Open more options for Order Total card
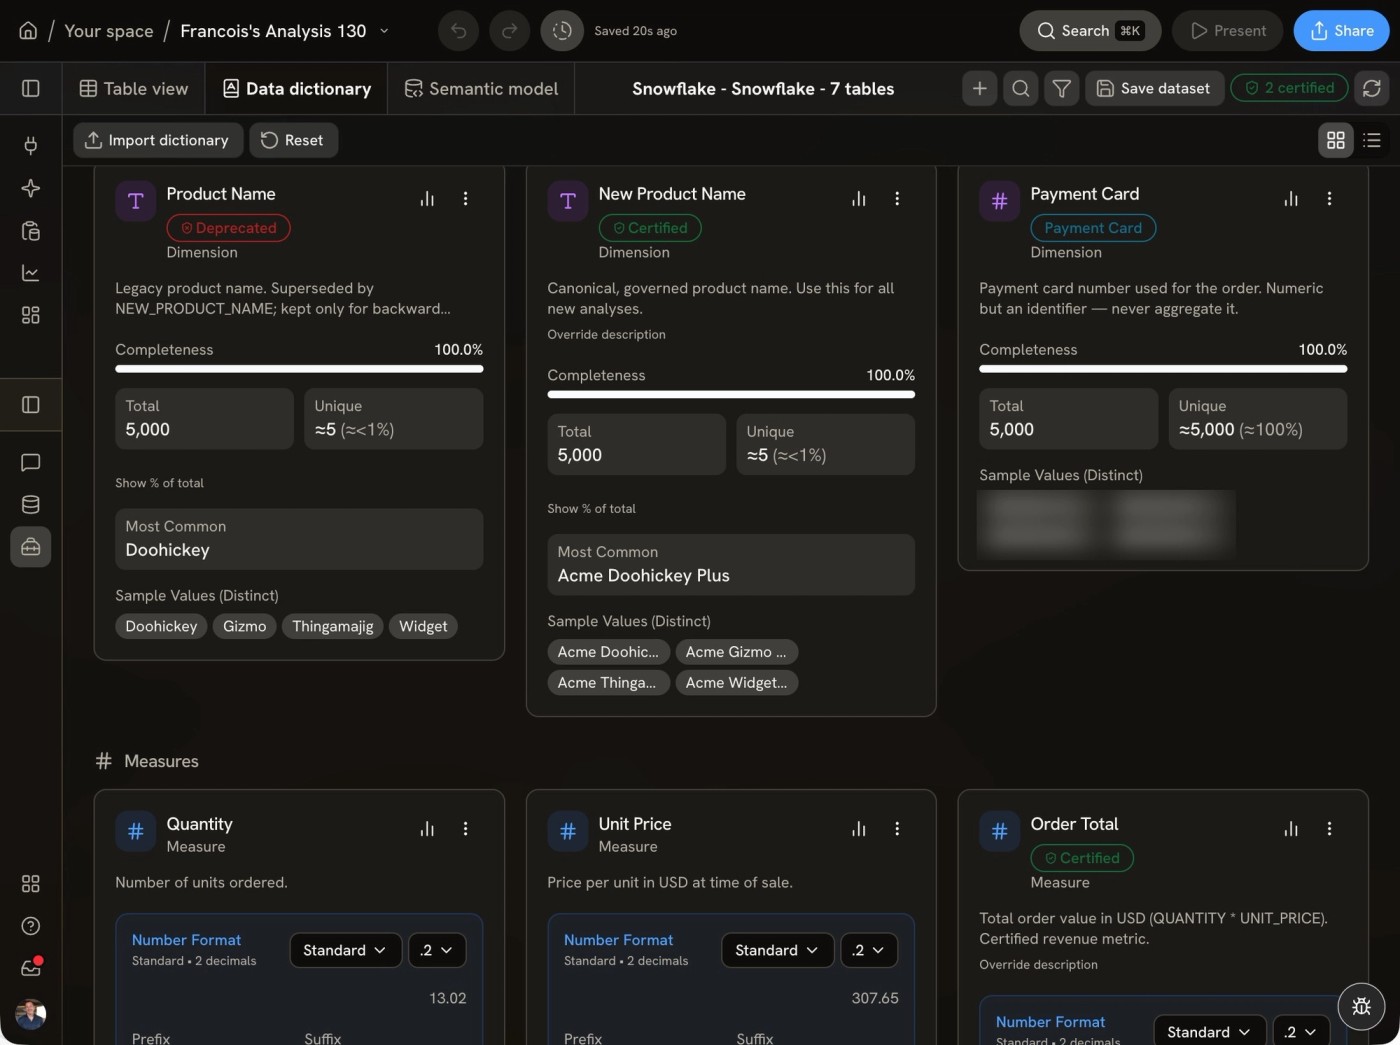 [1329, 829]
